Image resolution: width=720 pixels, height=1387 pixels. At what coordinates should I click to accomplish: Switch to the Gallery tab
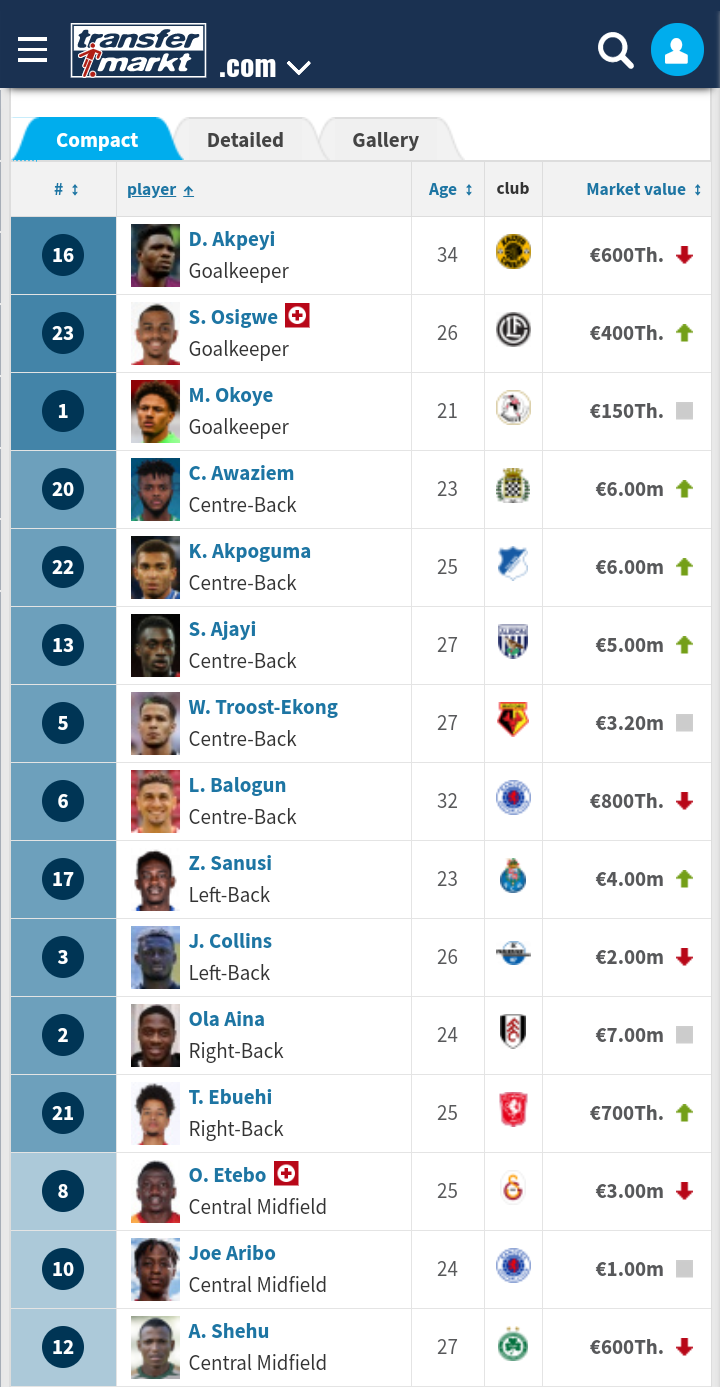pyautogui.click(x=385, y=140)
